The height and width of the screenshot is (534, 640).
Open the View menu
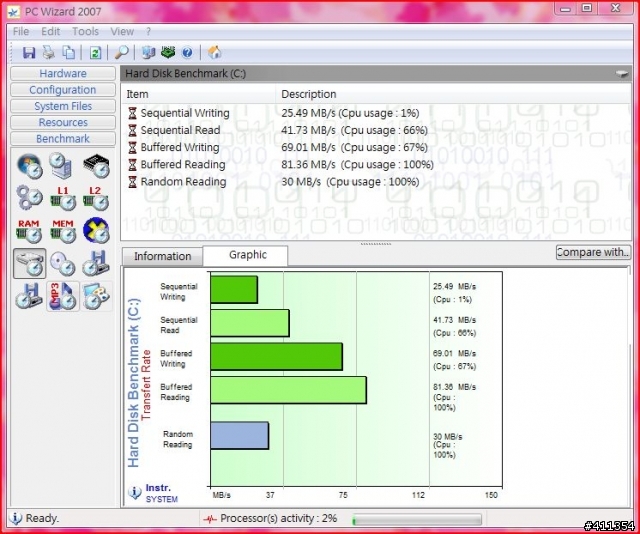point(122,31)
